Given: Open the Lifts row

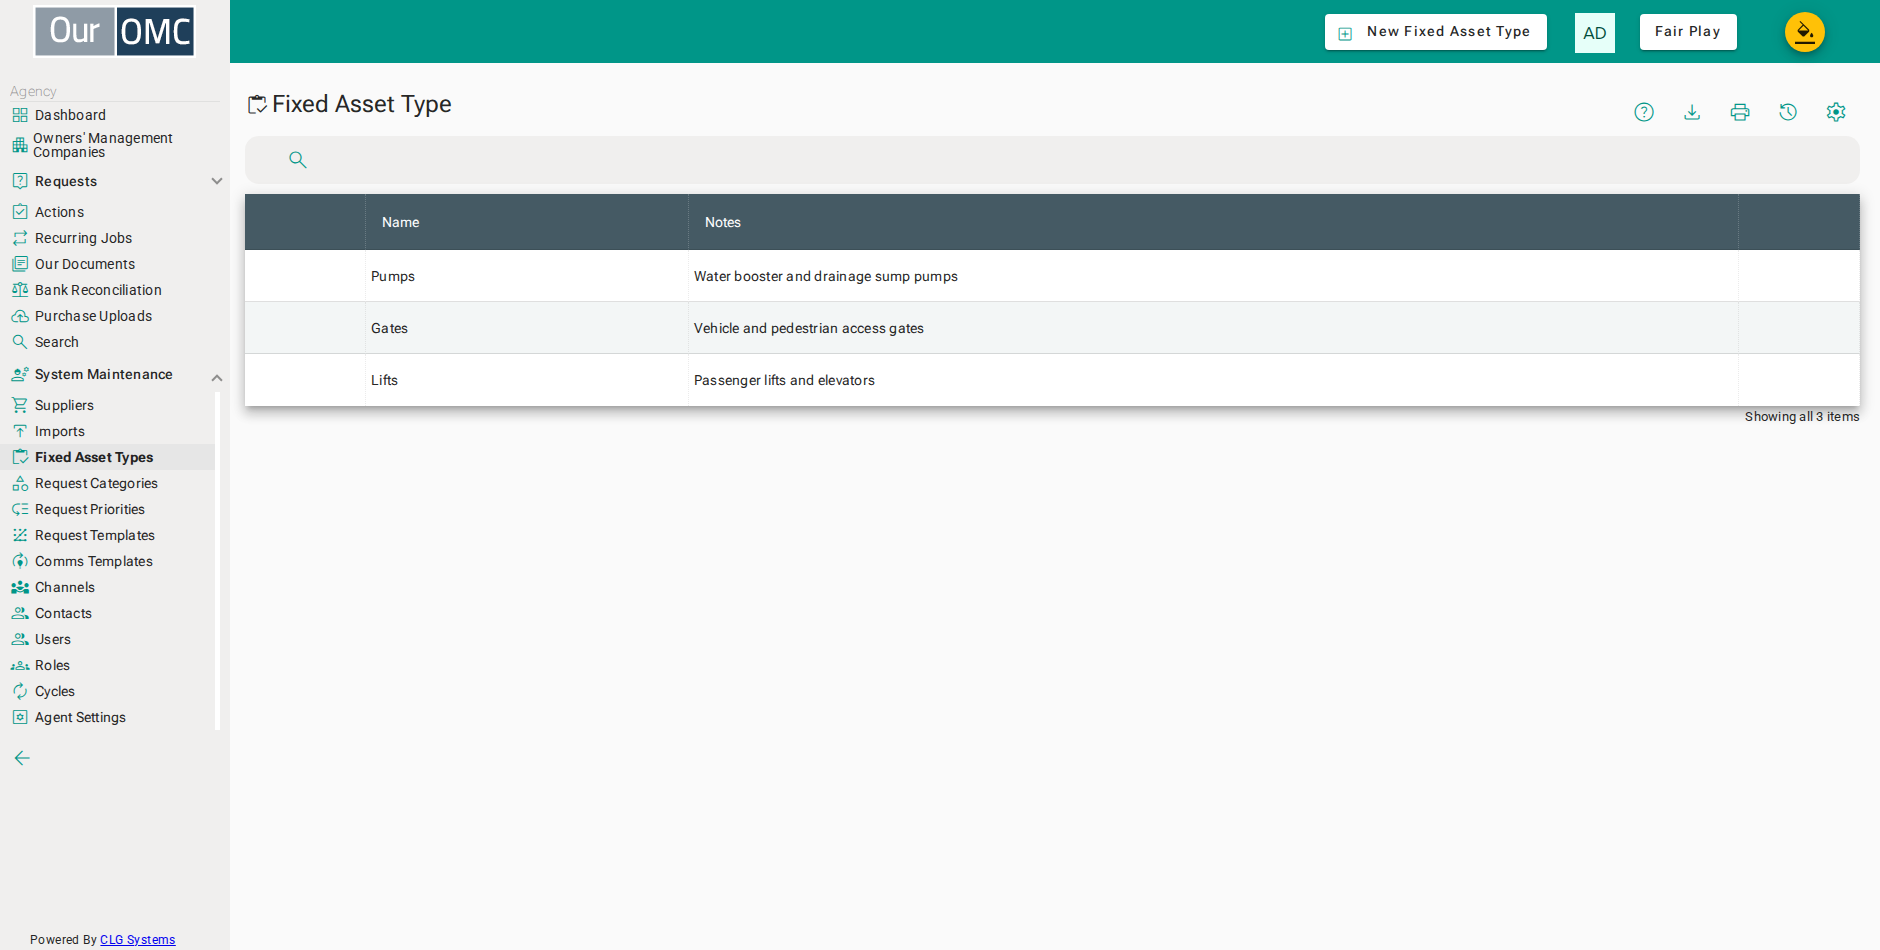Looking at the screenshot, I should (x=1052, y=380).
